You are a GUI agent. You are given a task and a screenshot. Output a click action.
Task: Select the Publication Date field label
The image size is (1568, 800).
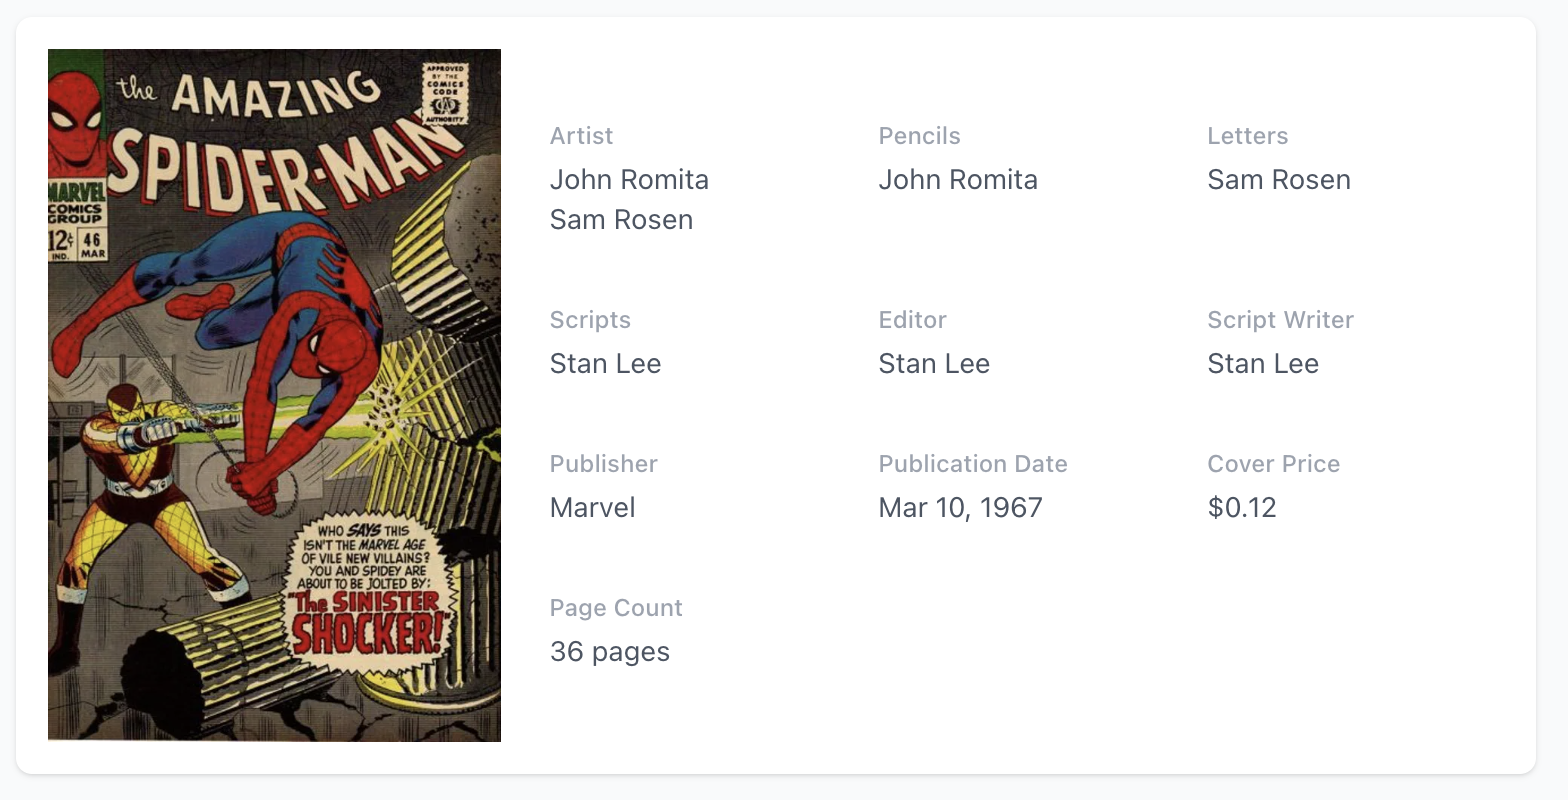(972, 464)
